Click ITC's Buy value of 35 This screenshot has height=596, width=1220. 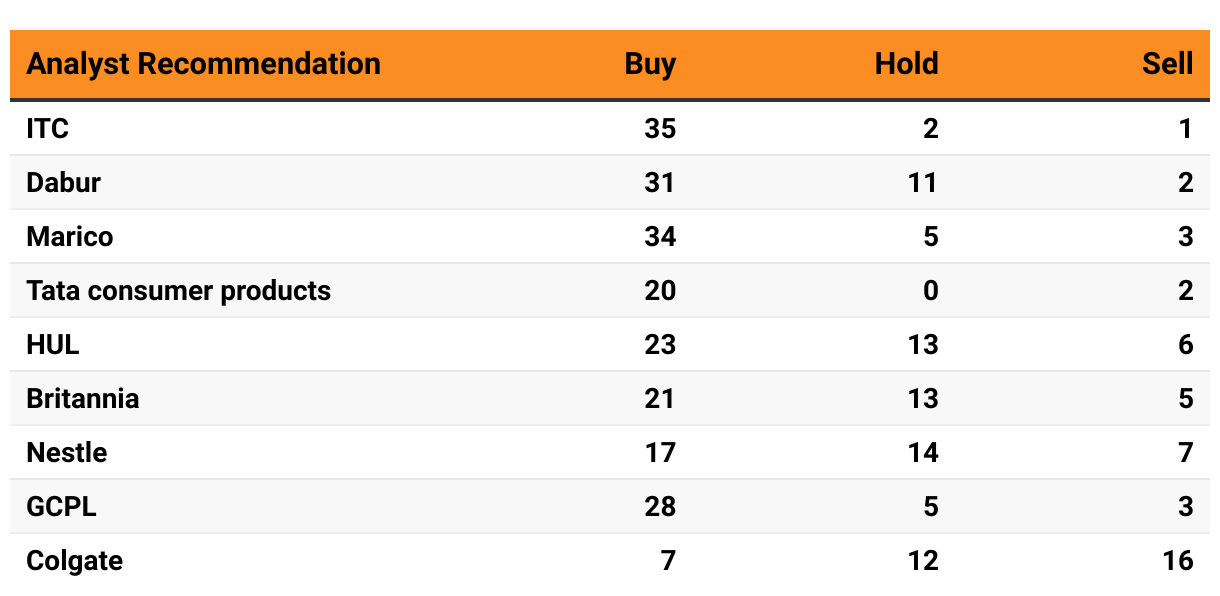click(659, 129)
